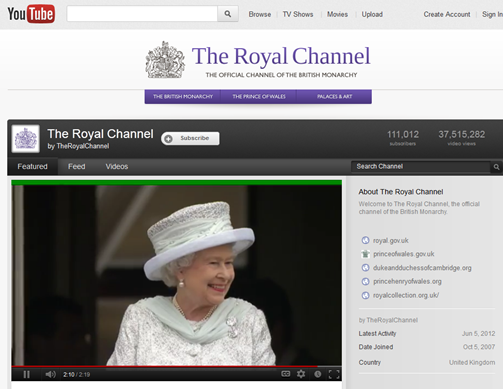Switch to the Featured tab
The image size is (503, 389).
[32, 166]
